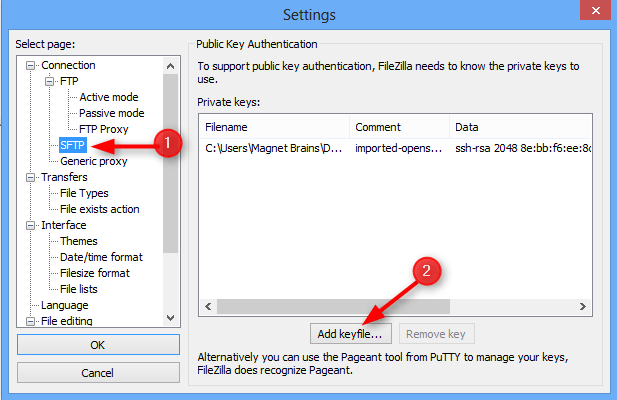Image resolution: width=617 pixels, height=400 pixels.
Task: Select the C:\Users\Magnet Brains key file entry
Action: [x=273, y=148]
